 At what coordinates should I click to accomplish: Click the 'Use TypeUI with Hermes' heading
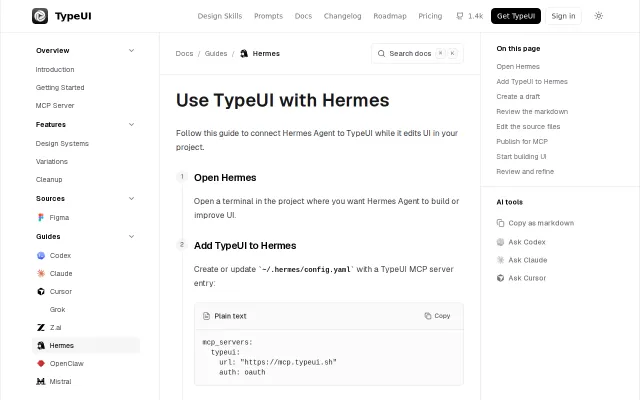click(x=282, y=100)
